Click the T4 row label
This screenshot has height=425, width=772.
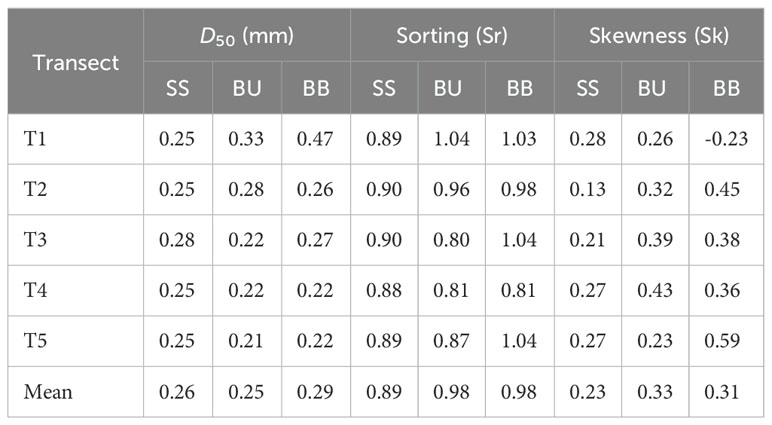coord(35,290)
